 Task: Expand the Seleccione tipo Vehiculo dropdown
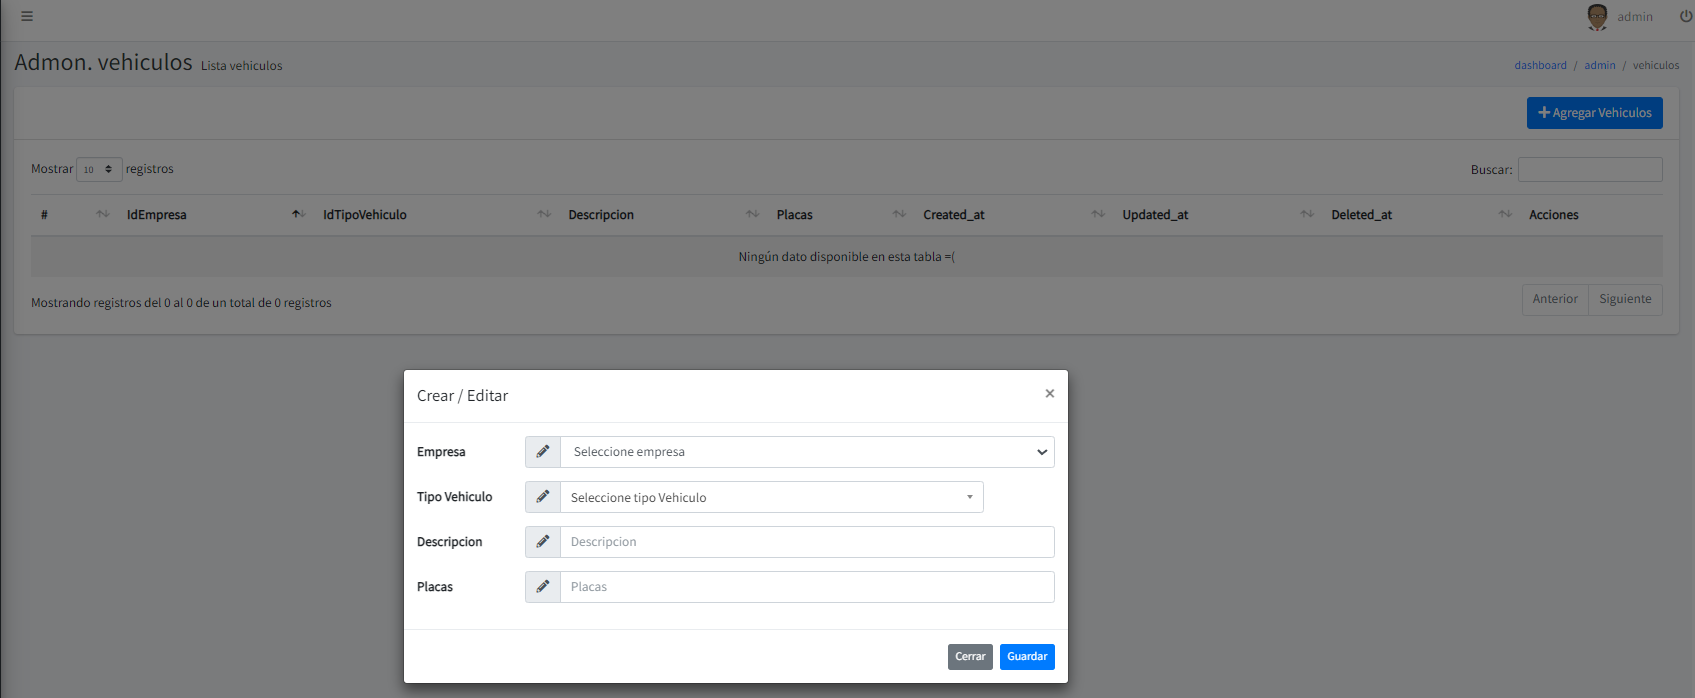(x=770, y=497)
